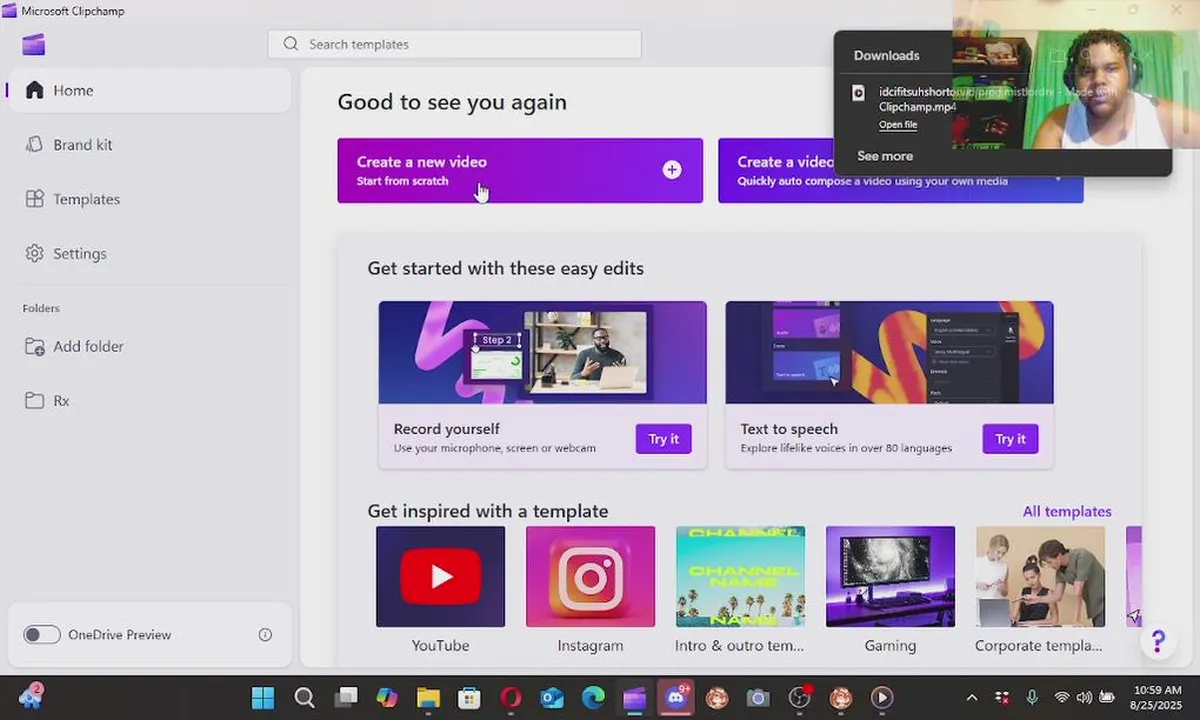This screenshot has height=720, width=1200.
Task: Click the 'Folders' section label
Action: click(41, 308)
